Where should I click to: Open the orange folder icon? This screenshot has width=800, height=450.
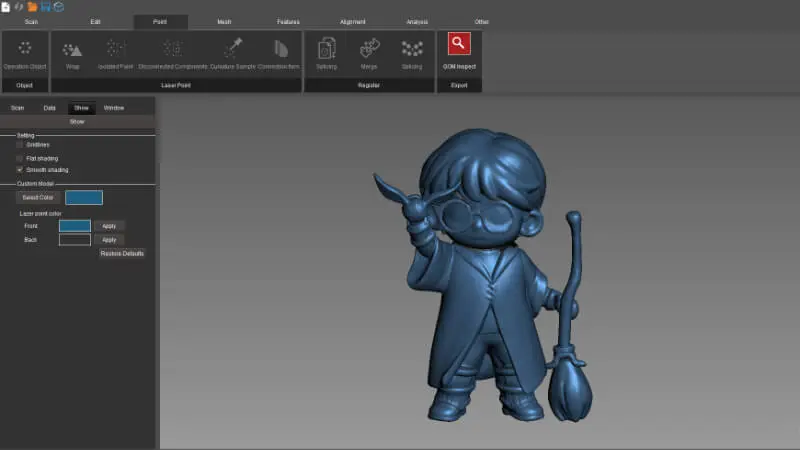point(32,7)
